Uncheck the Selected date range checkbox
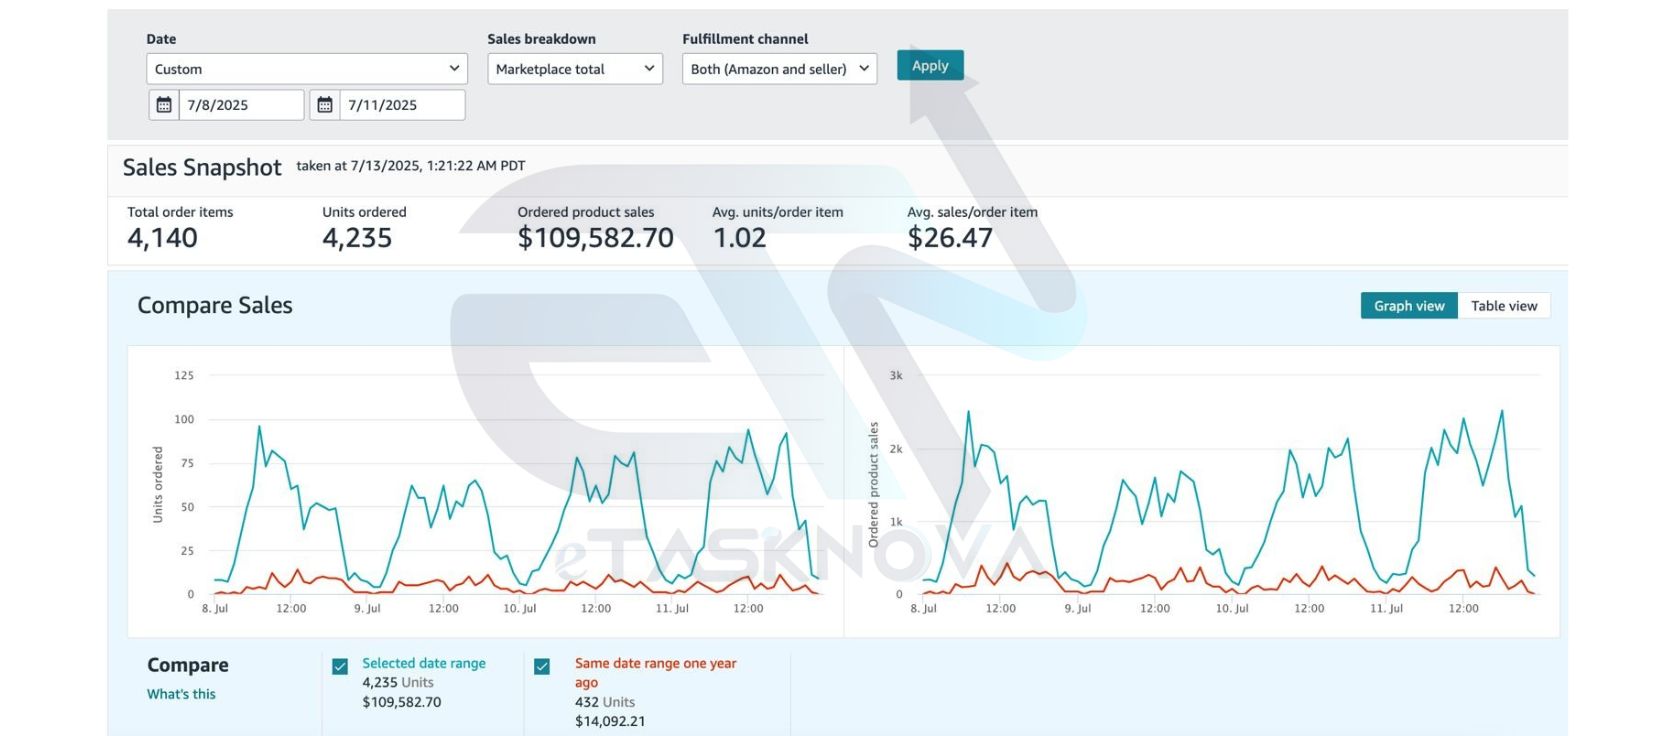This screenshot has height=736, width=1672. tap(340, 666)
